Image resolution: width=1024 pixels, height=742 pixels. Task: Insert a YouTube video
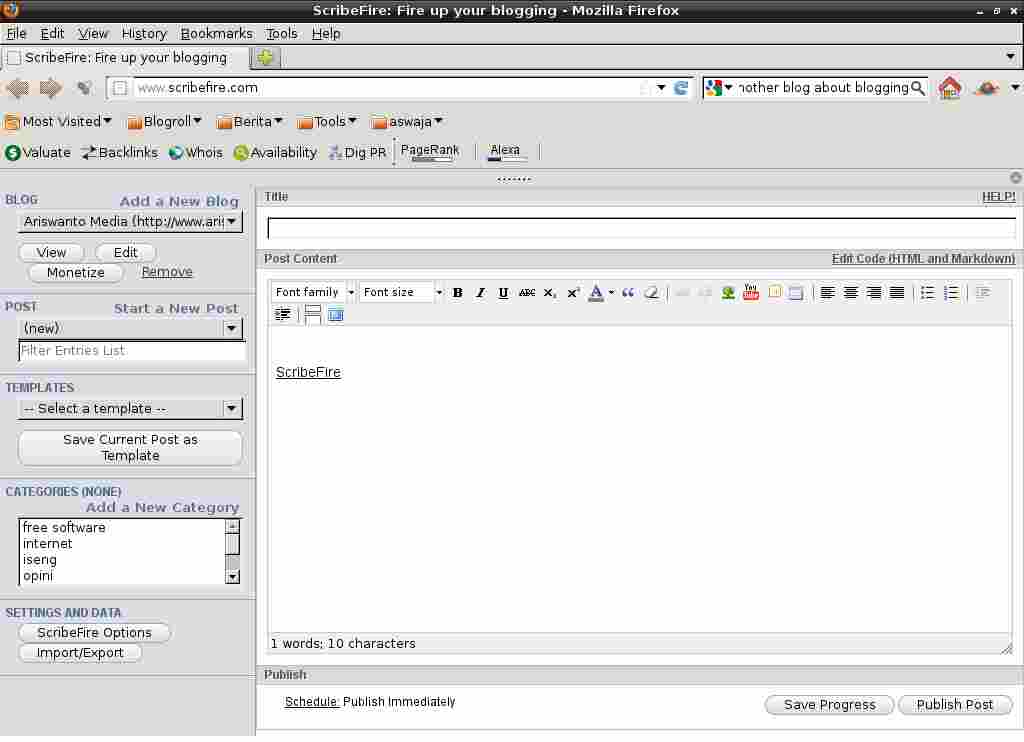[751, 293]
